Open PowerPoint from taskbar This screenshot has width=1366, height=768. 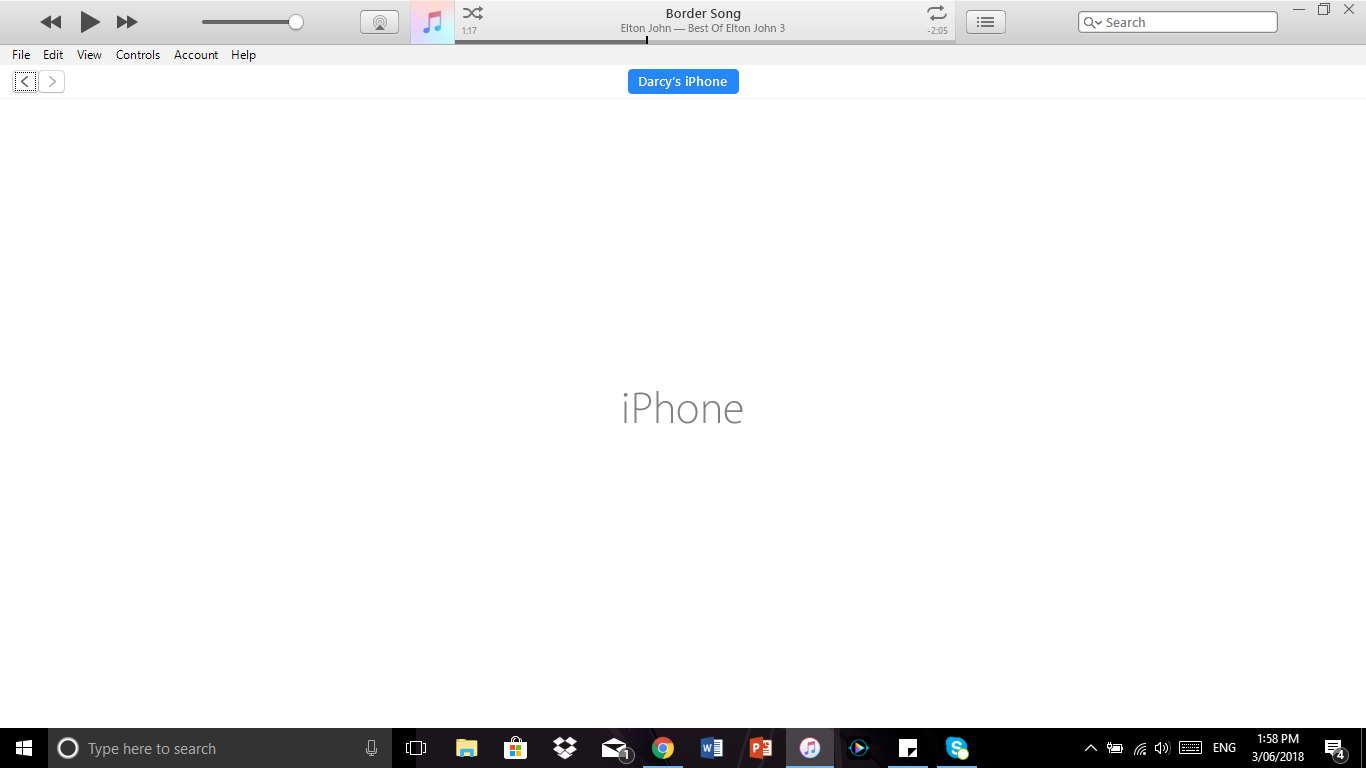[x=760, y=748]
